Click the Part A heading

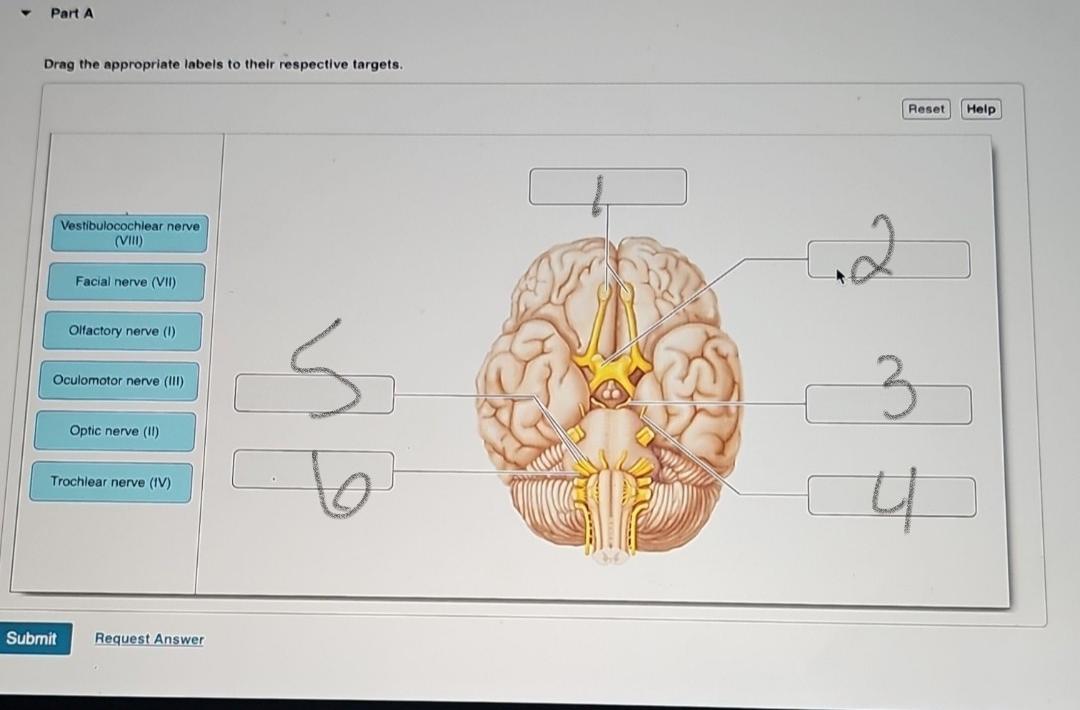coord(72,13)
